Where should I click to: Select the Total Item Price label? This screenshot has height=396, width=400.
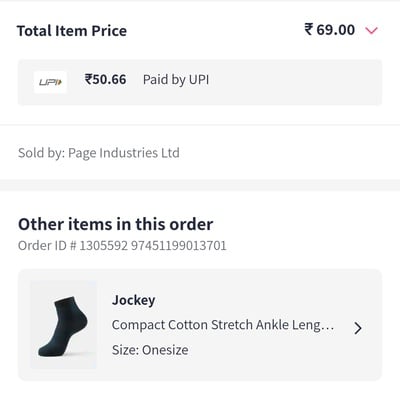pos(72,31)
